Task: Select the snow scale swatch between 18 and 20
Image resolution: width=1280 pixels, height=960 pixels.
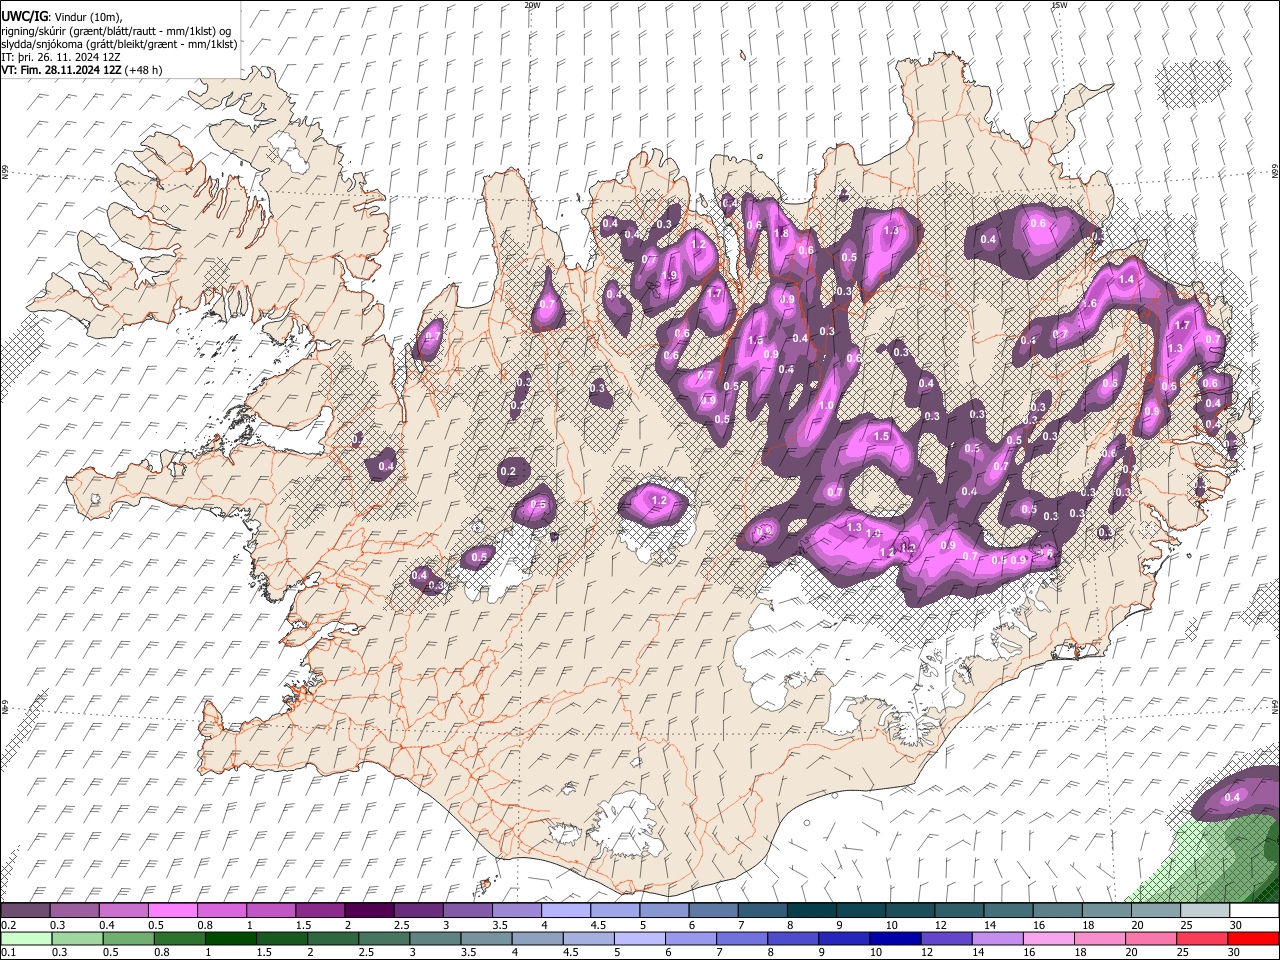Action: coord(1106,911)
